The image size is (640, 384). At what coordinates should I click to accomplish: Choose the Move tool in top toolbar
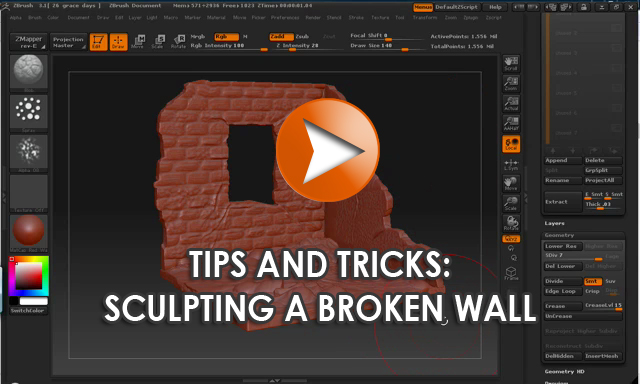138,42
